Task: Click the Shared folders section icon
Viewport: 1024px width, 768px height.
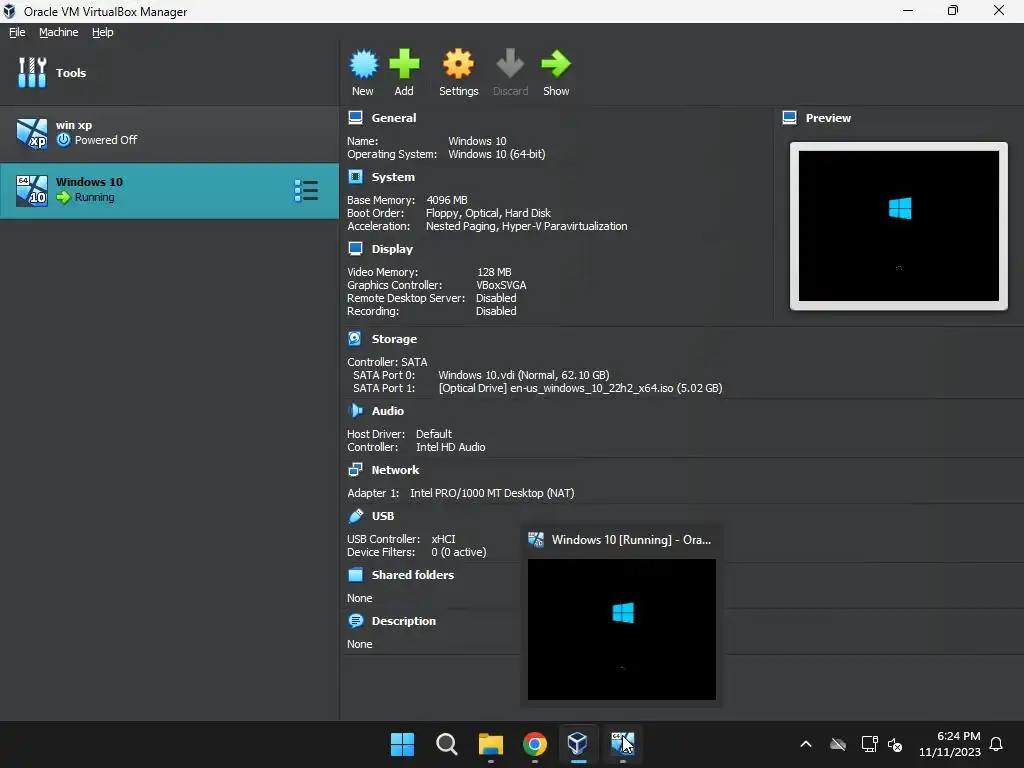Action: click(355, 575)
